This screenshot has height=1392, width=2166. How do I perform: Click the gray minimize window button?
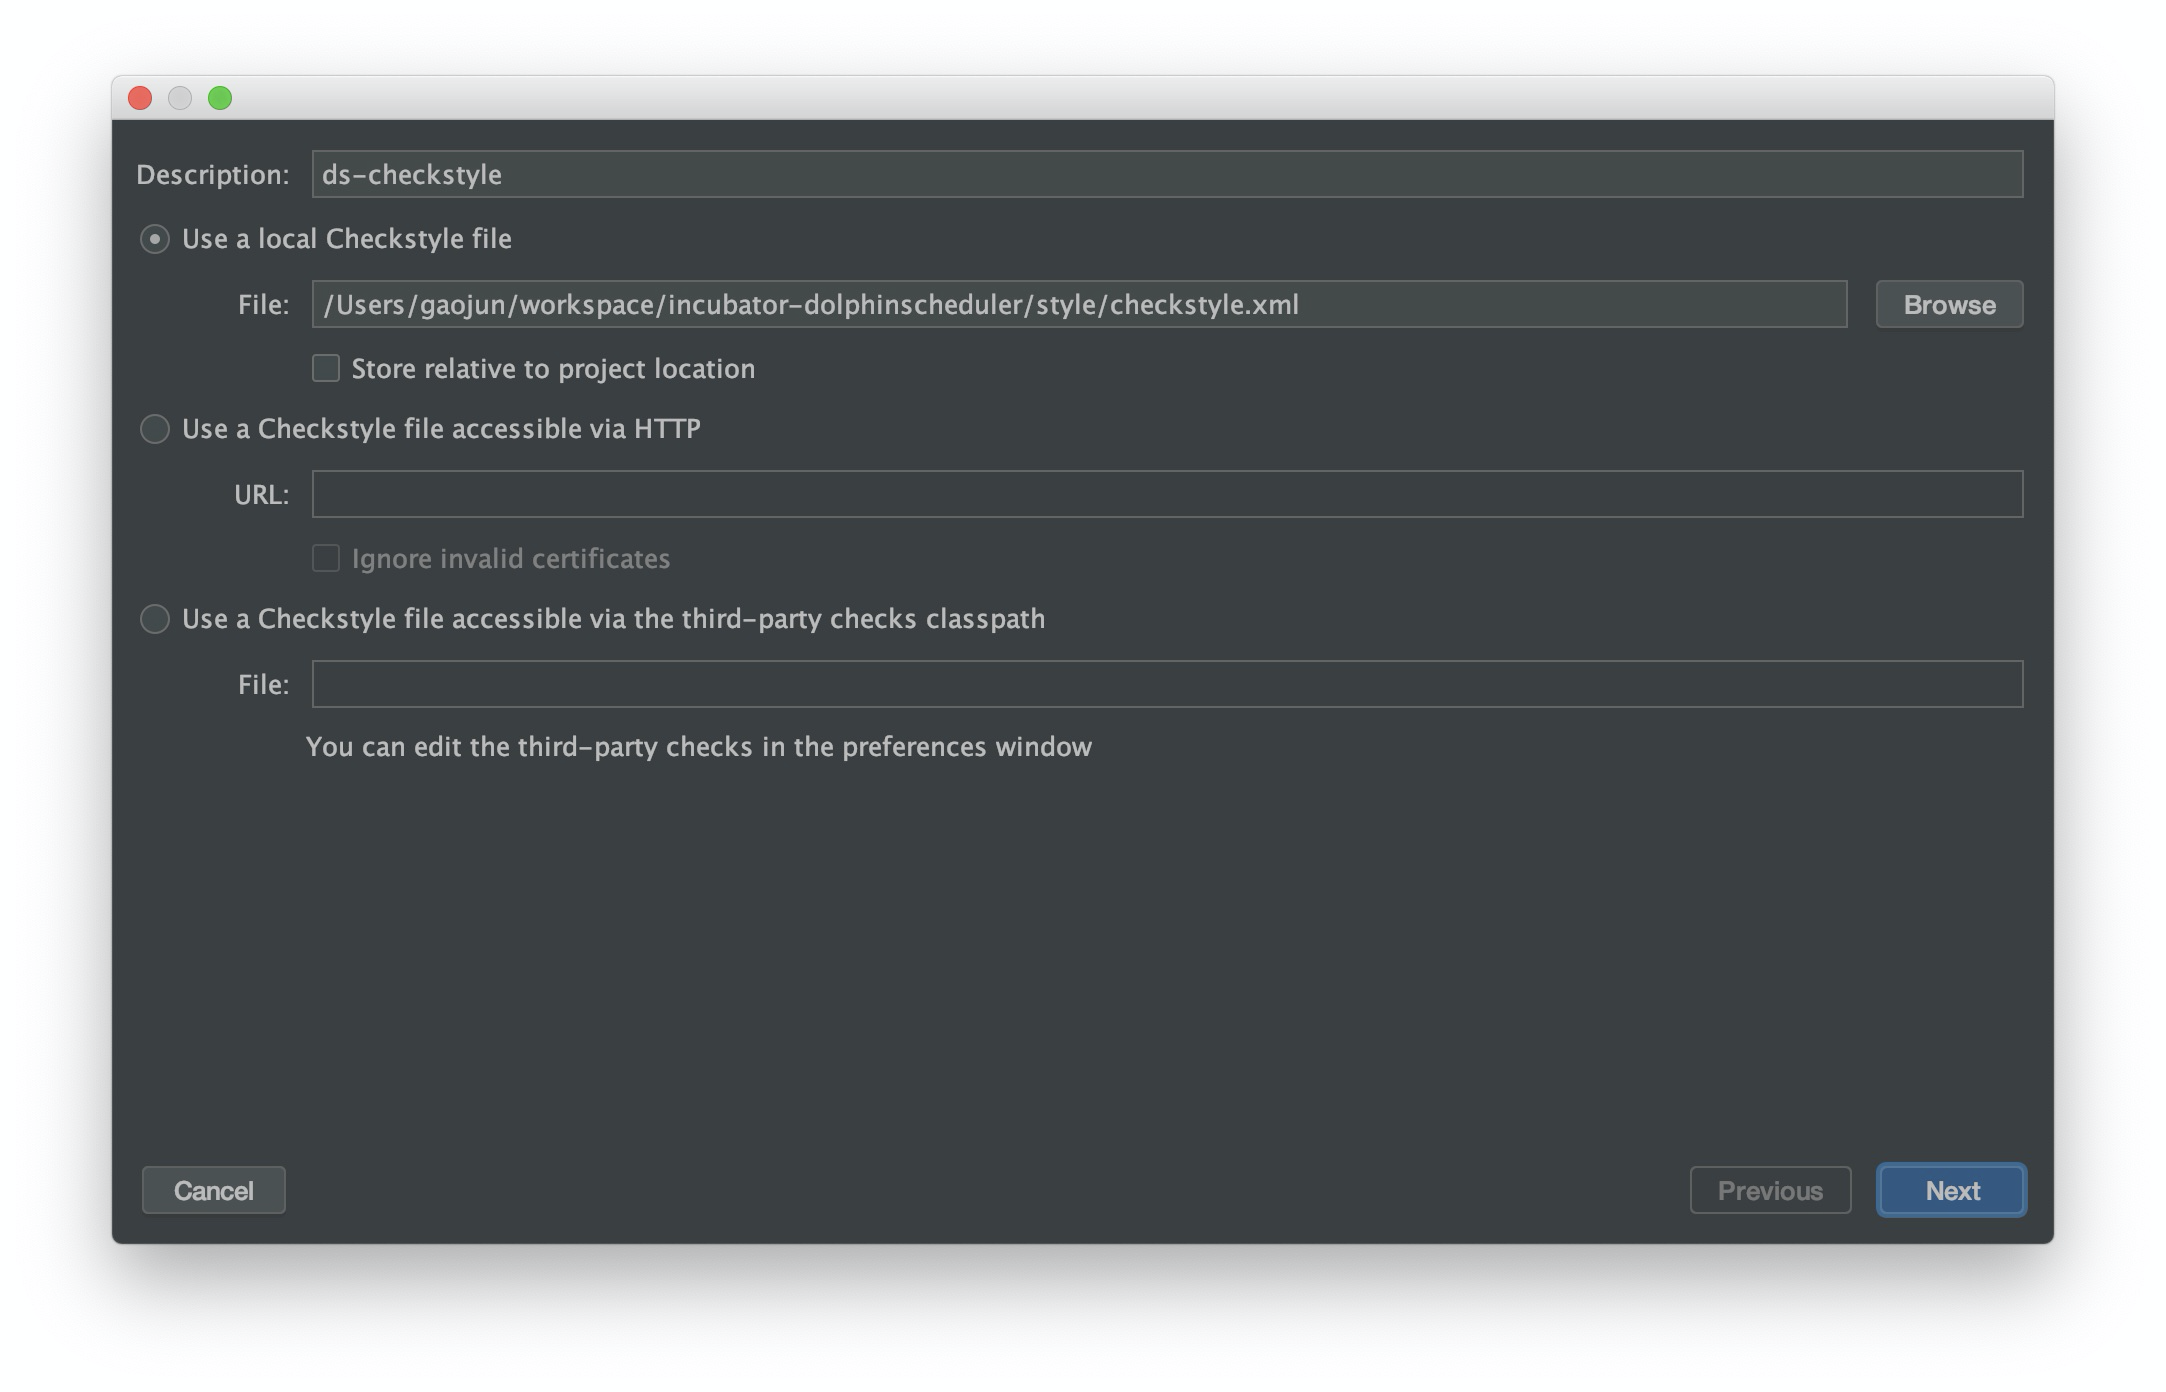(x=180, y=98)
